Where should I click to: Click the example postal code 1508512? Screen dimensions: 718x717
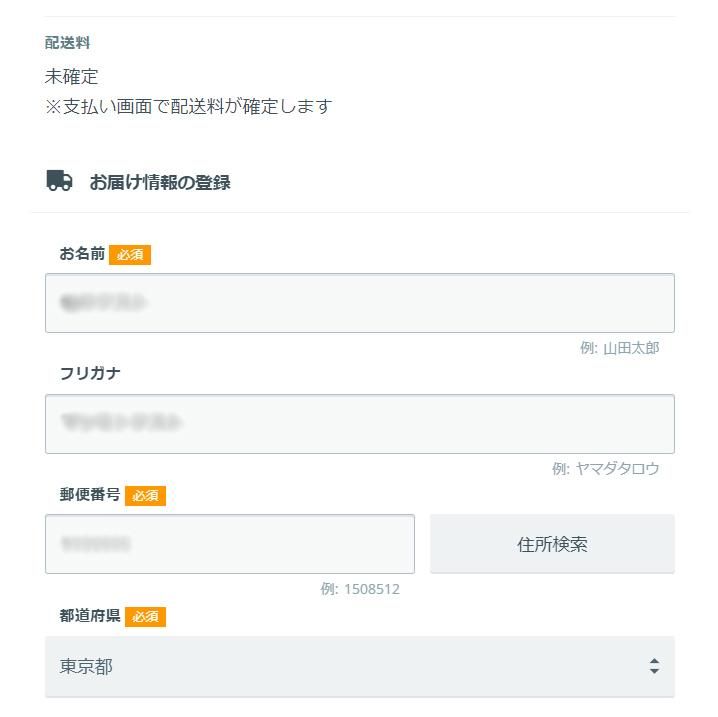coord(371,589)
